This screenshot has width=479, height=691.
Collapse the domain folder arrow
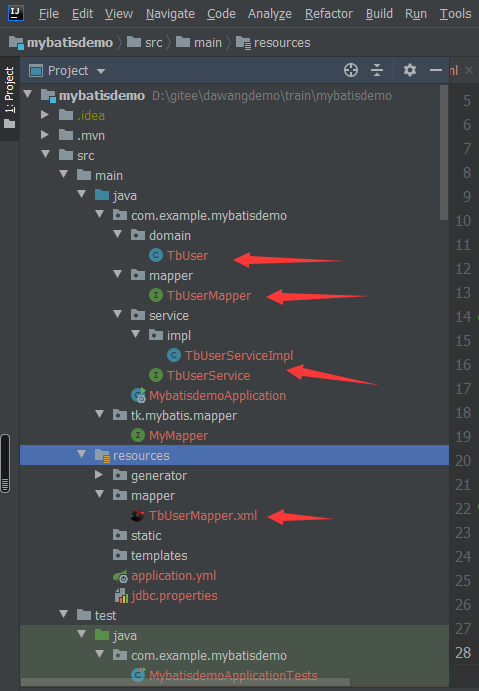pos(118,234)
